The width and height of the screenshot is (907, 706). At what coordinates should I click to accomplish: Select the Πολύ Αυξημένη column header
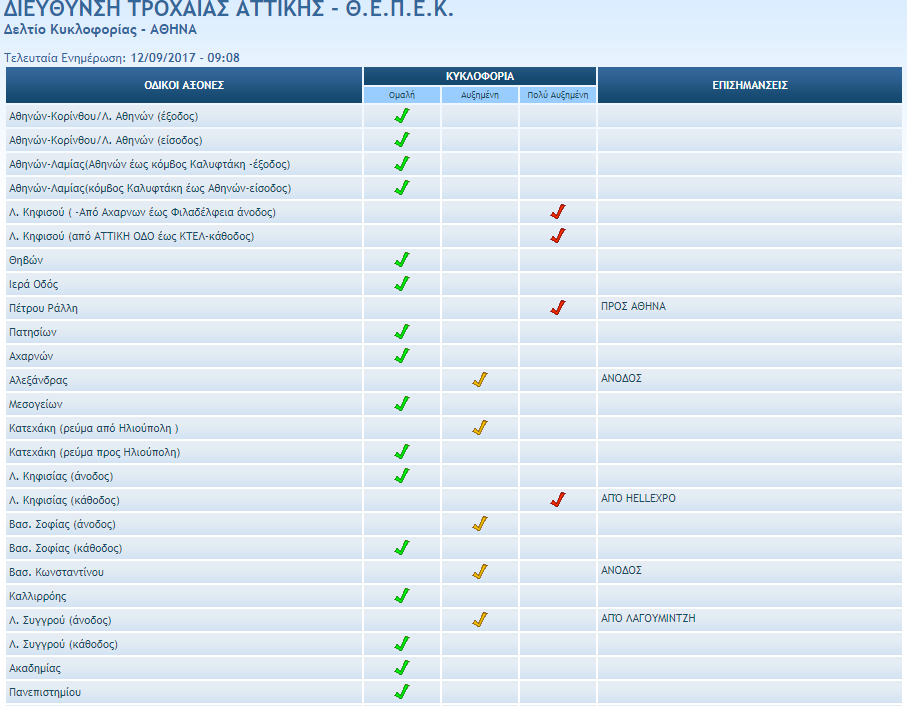pyautogui.click(x=558, y=95)
